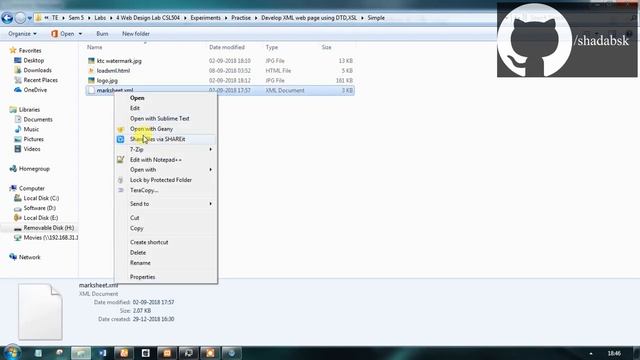Image resolution: width=640 pixels, height=360 pixels.
Task: Sort by Date modified column header
Action: pos(227,47)
